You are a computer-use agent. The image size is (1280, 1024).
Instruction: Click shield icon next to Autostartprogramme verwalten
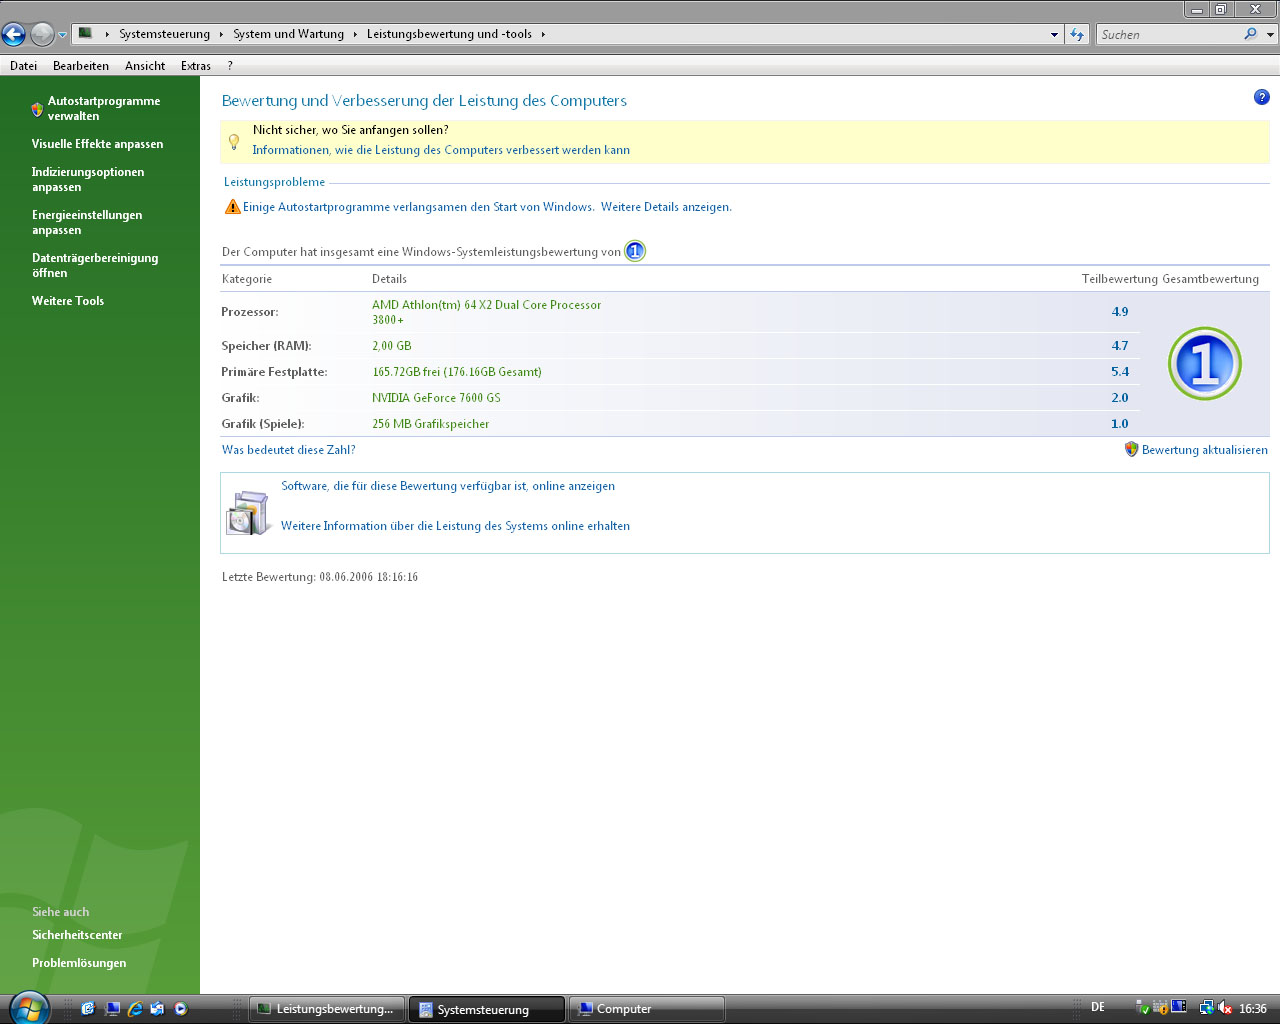tap(37, 109)
